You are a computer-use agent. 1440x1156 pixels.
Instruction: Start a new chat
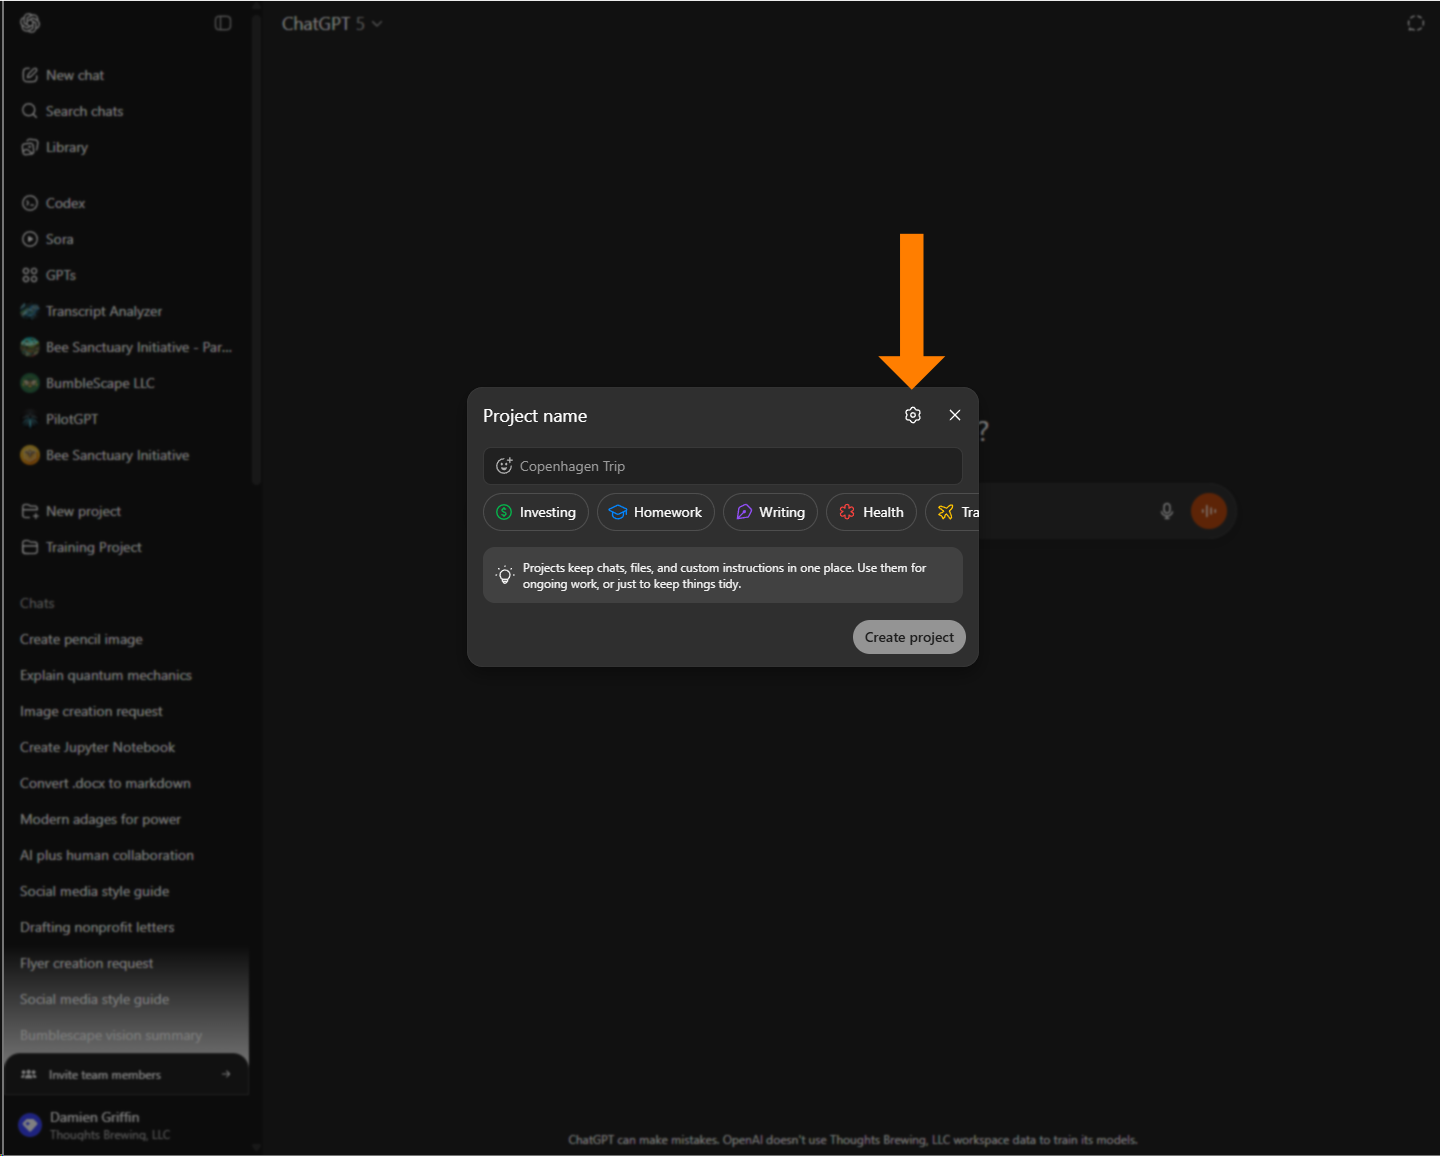pos(73,74)
